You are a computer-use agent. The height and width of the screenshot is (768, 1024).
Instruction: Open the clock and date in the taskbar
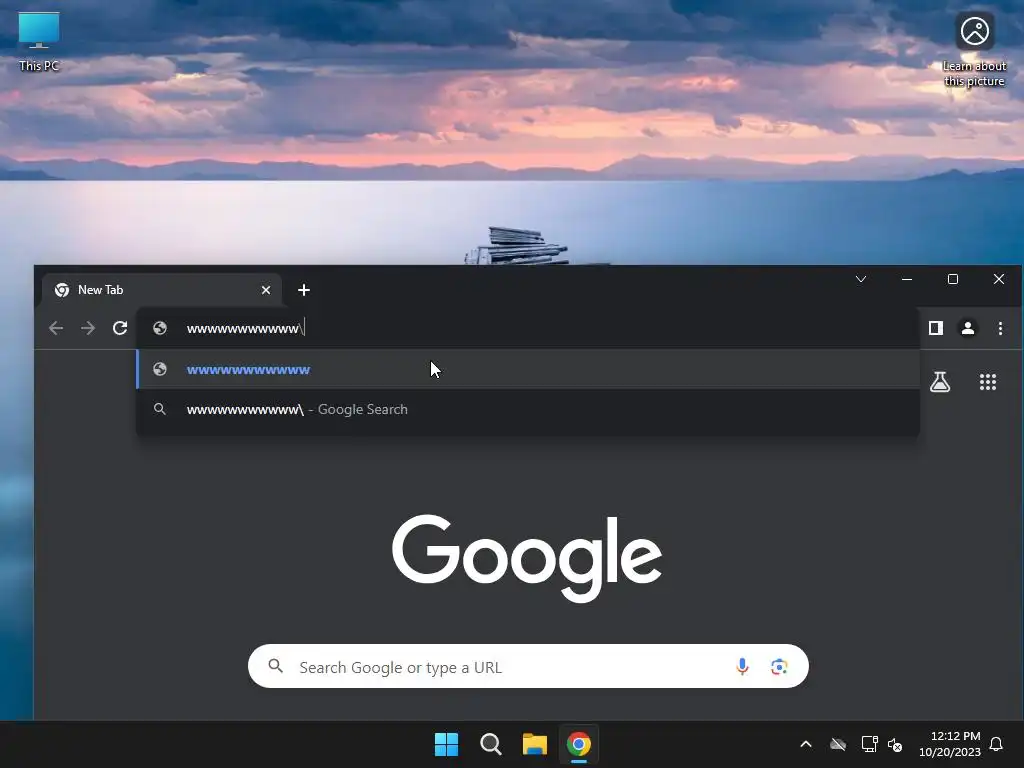950,744
